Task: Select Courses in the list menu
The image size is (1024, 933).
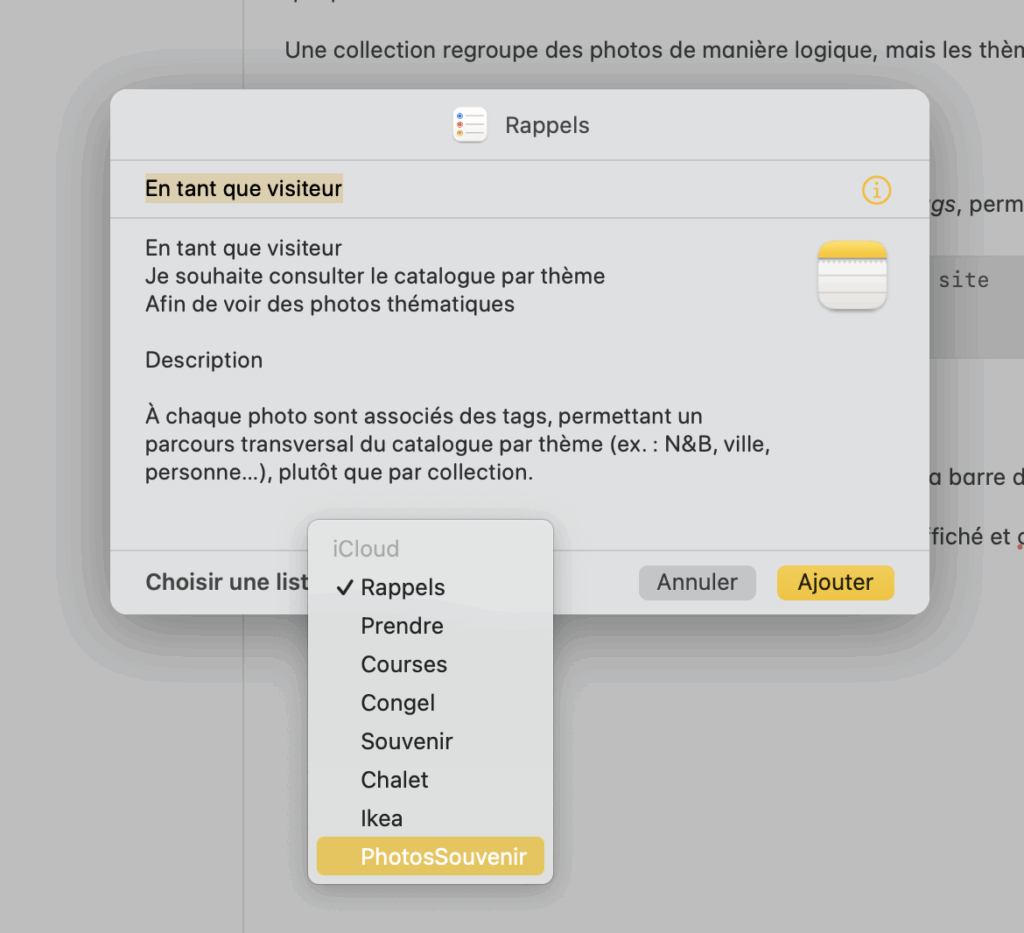Action: (x=404, y=665)
